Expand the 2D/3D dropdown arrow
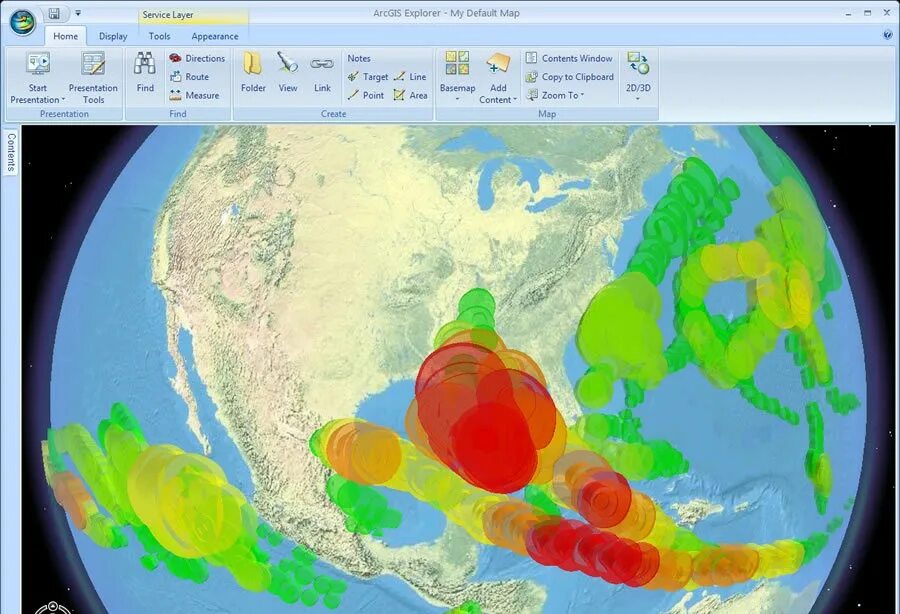This screenshot has height=614, width=900. pyautogui.click(x=638, y=100)
